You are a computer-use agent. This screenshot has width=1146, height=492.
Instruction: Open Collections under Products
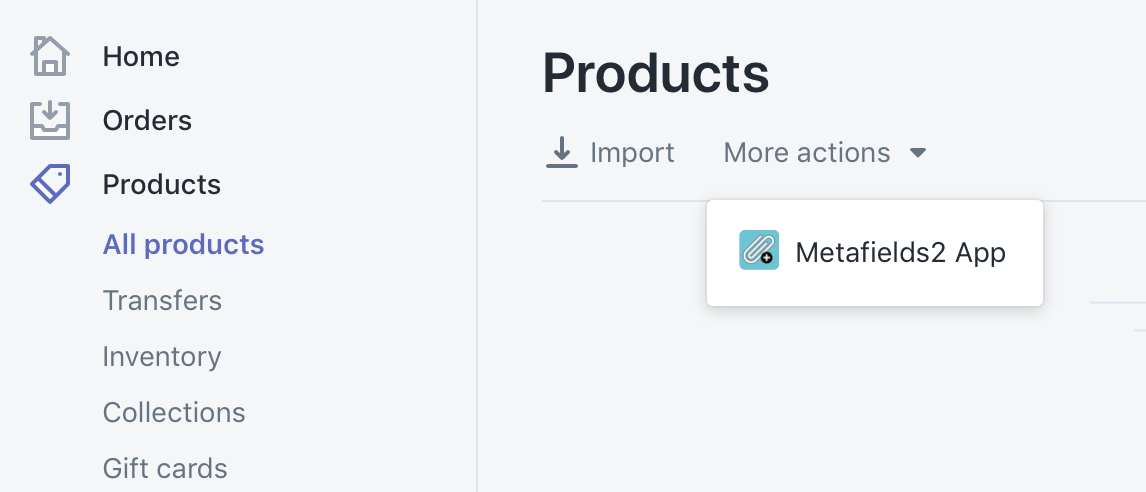(174, 413)
